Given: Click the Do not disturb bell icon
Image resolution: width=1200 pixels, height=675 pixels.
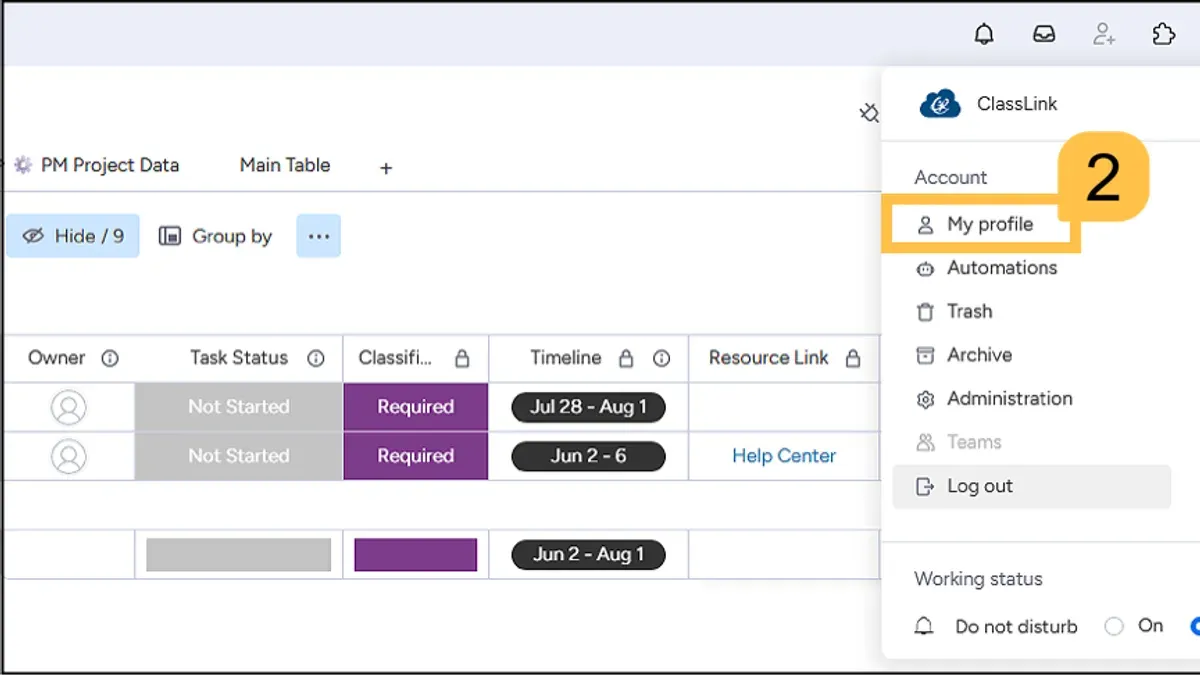Looking at the screenshot, I should click(x=925, y=627).
